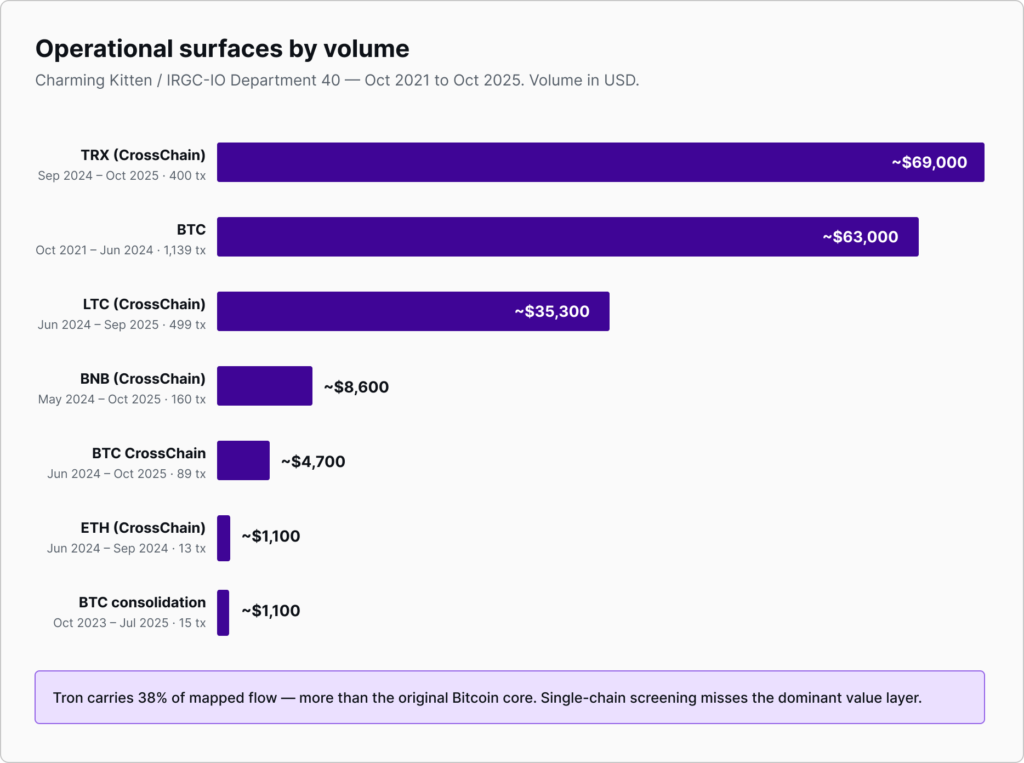Click 'Oct 2021 – Jun 2024 · 1,139 tx' text
Screen dimensions: 1024x763
click(x=120, y=250)
